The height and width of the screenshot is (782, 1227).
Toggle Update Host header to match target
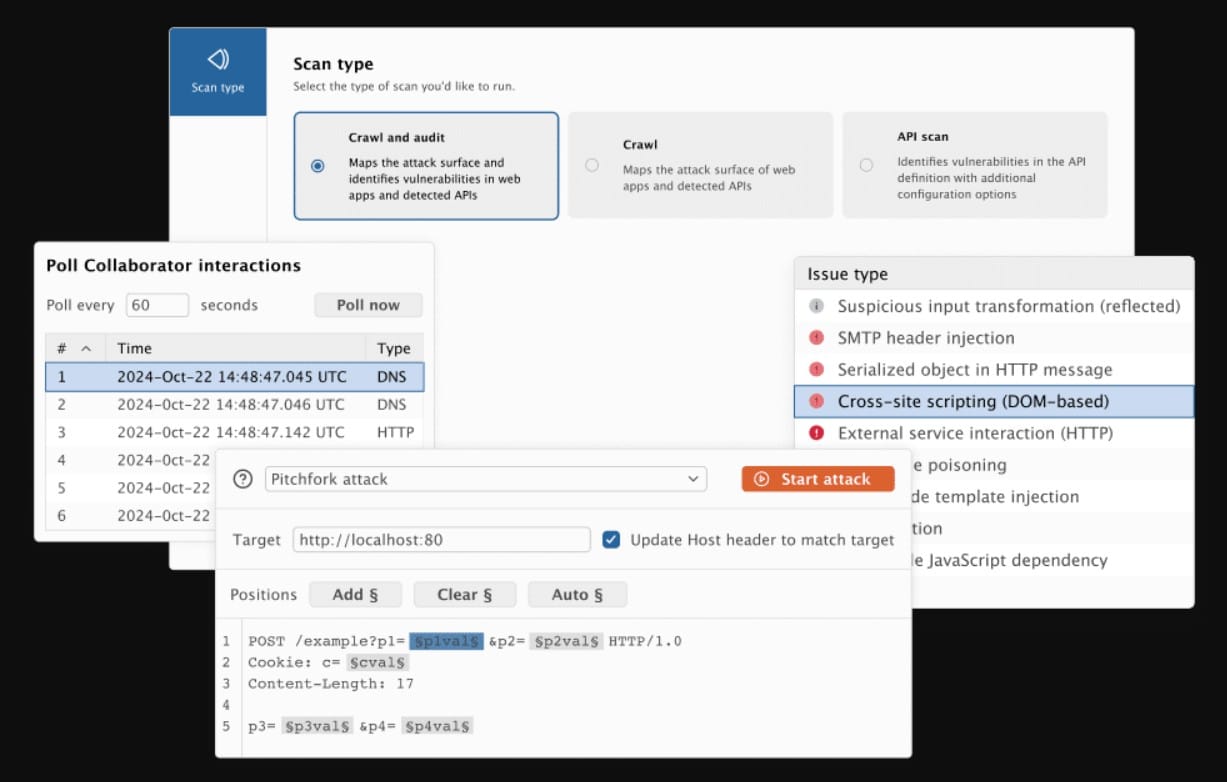pos(611,540)
